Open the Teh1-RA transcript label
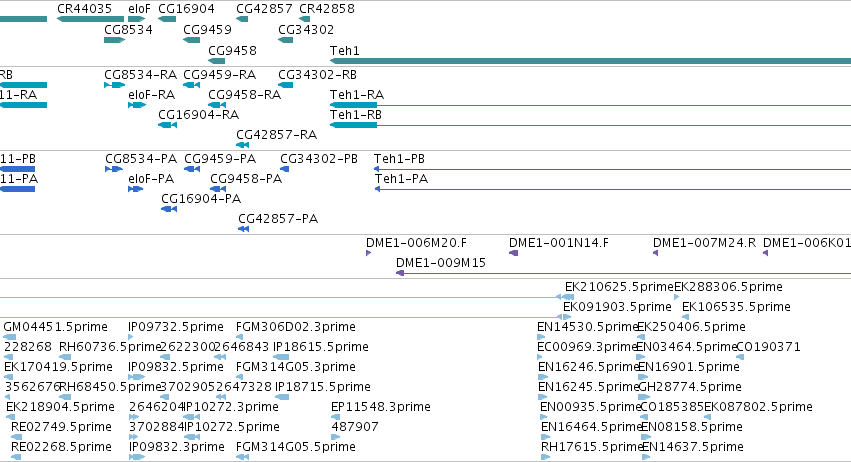The width and height of the screenshot is (851, 462). click(357, 95)
